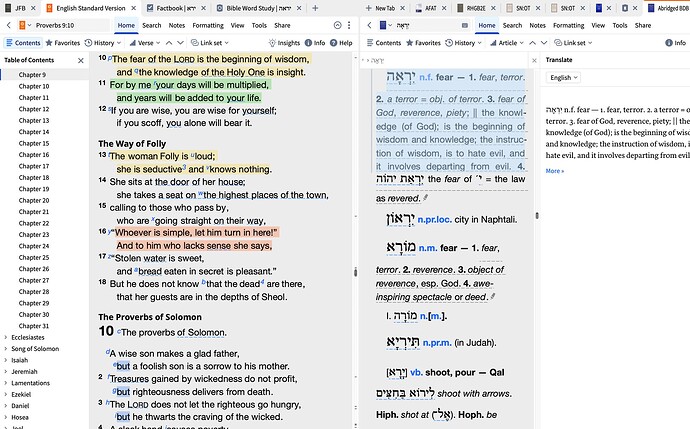This screenshot has height=429, width=690.
Task: Close the English Standard Version tab
Action: coord(134,8)
